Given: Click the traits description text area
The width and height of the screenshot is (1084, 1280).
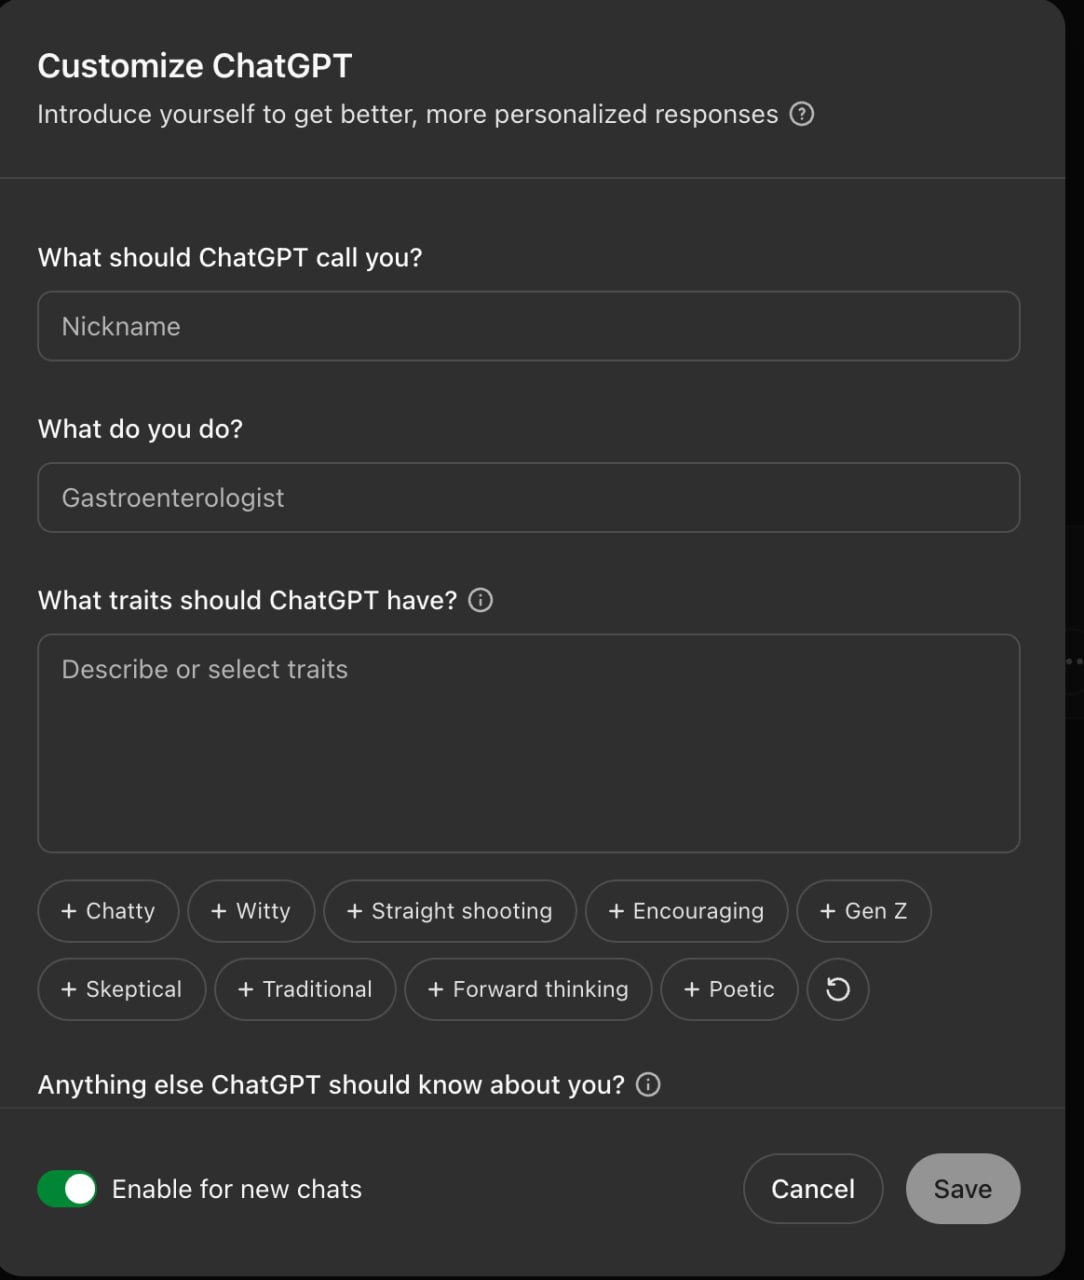Looking at the screenshot, I should 528,743.
